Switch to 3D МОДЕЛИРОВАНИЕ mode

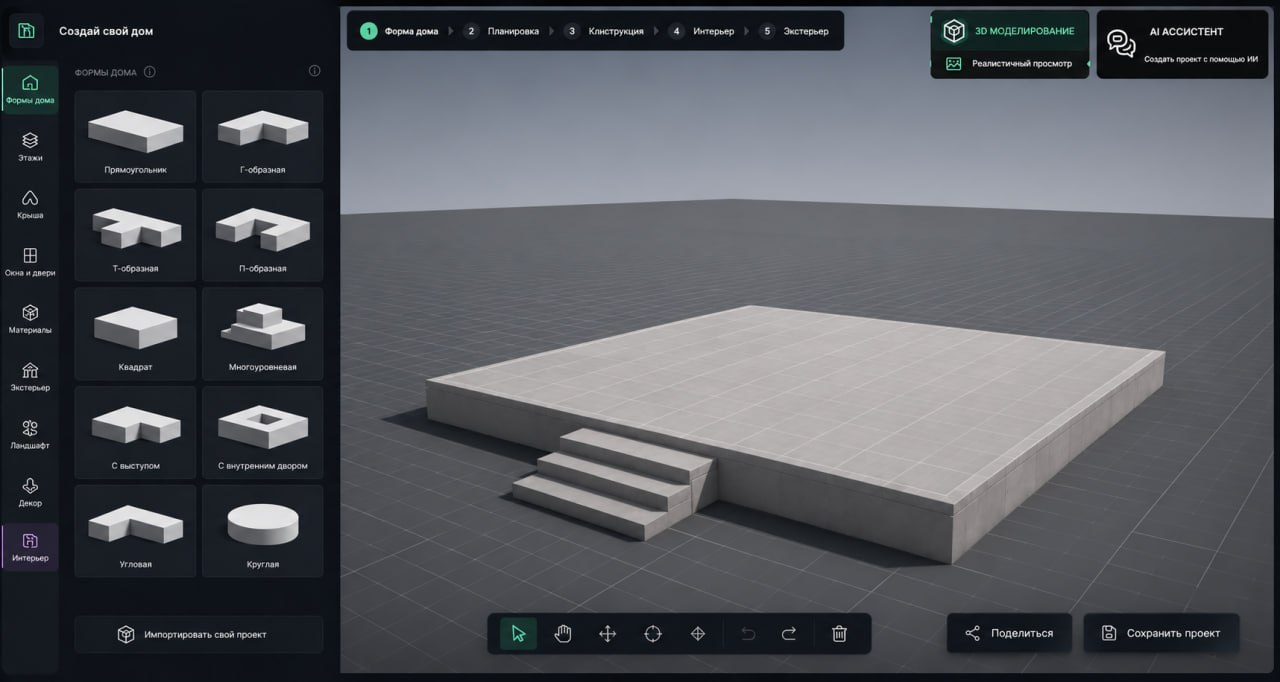pyautogui.click(x=1010, y=31)
